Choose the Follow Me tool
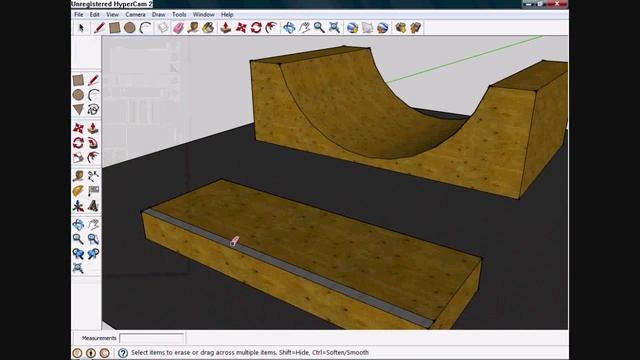 93,143
